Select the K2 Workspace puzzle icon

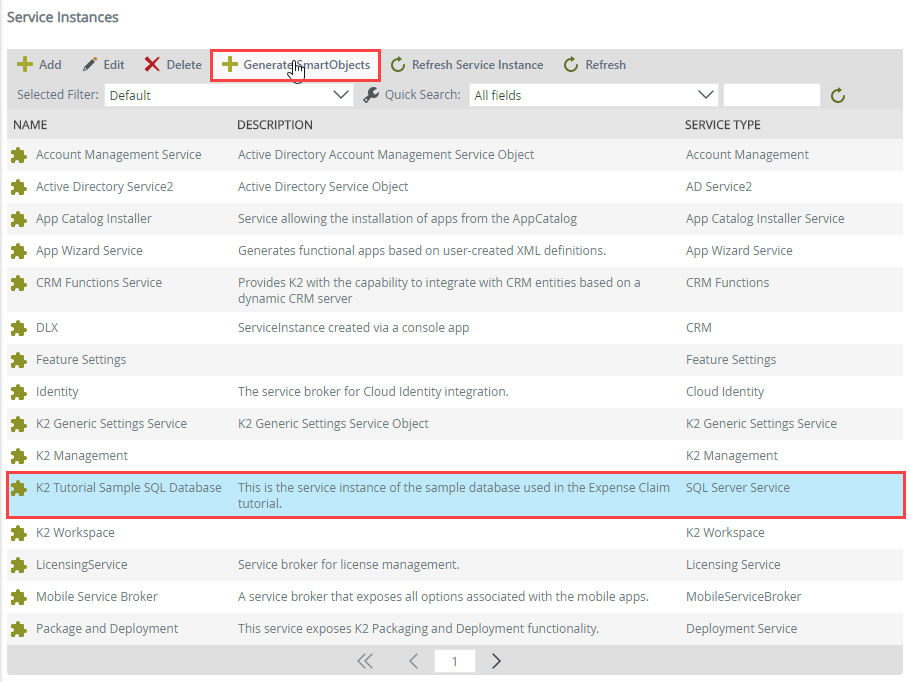[18, 533]
